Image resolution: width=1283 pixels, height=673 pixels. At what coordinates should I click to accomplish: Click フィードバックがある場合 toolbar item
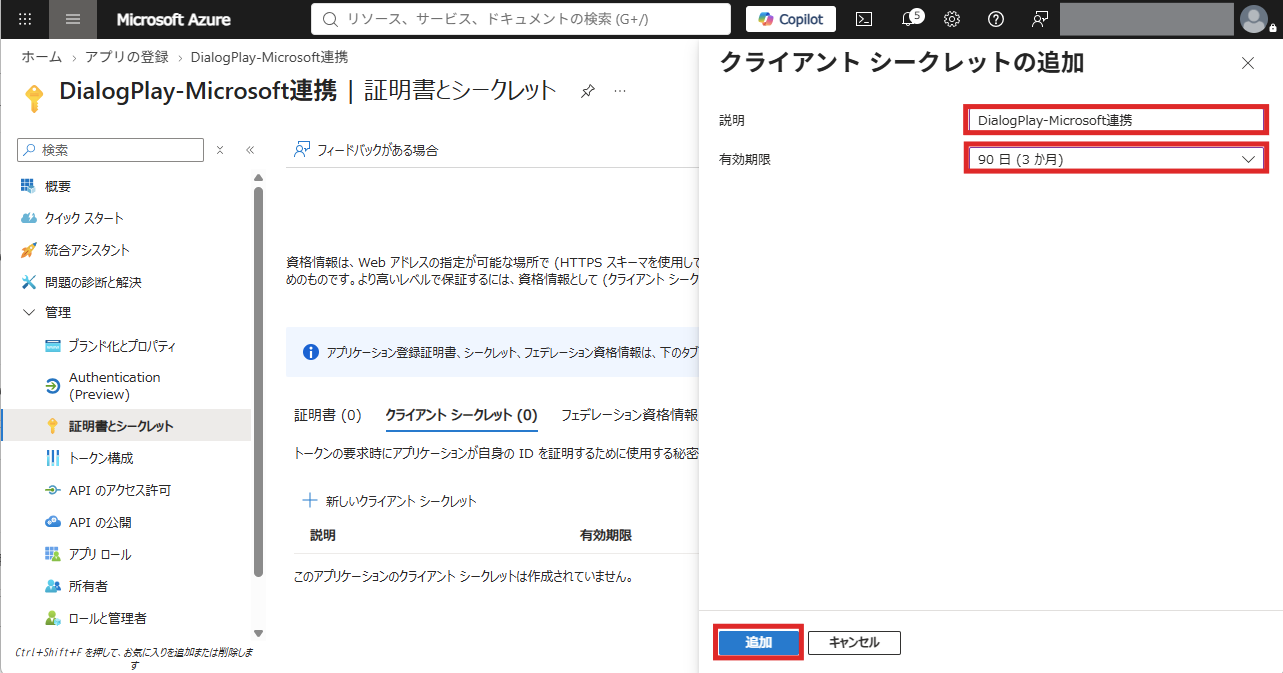click(x=365, y=150)
